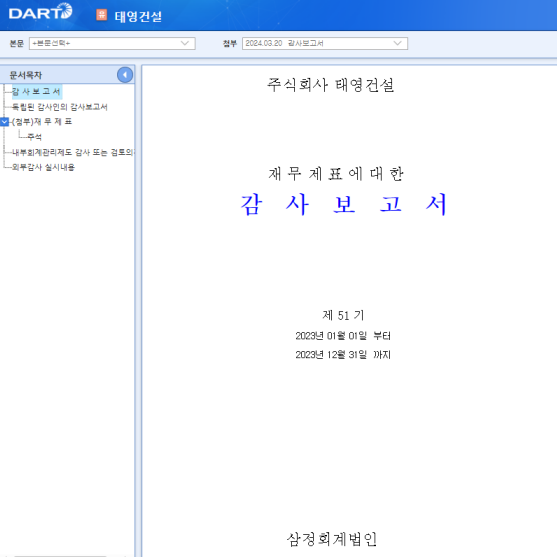Collapse the 문서목차 panel with arrow button

coord(125,75)
